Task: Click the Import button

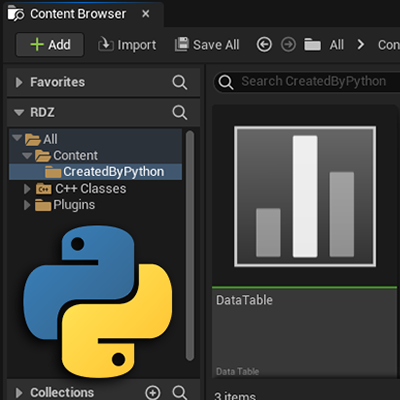Action: coord(127,45)
